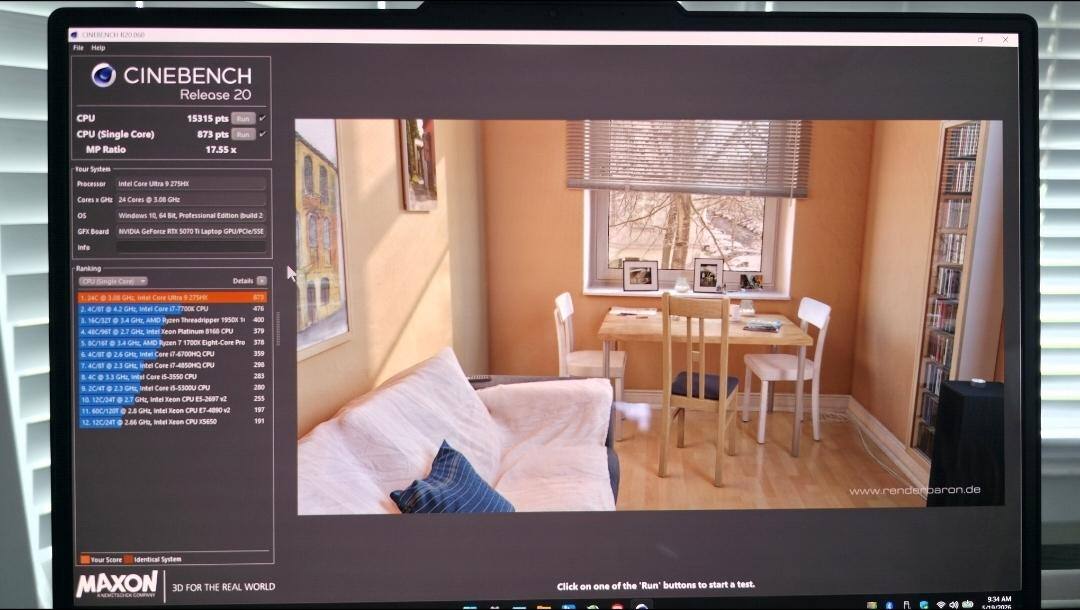Run the CPU (Single Core) test

pos(243,134)
